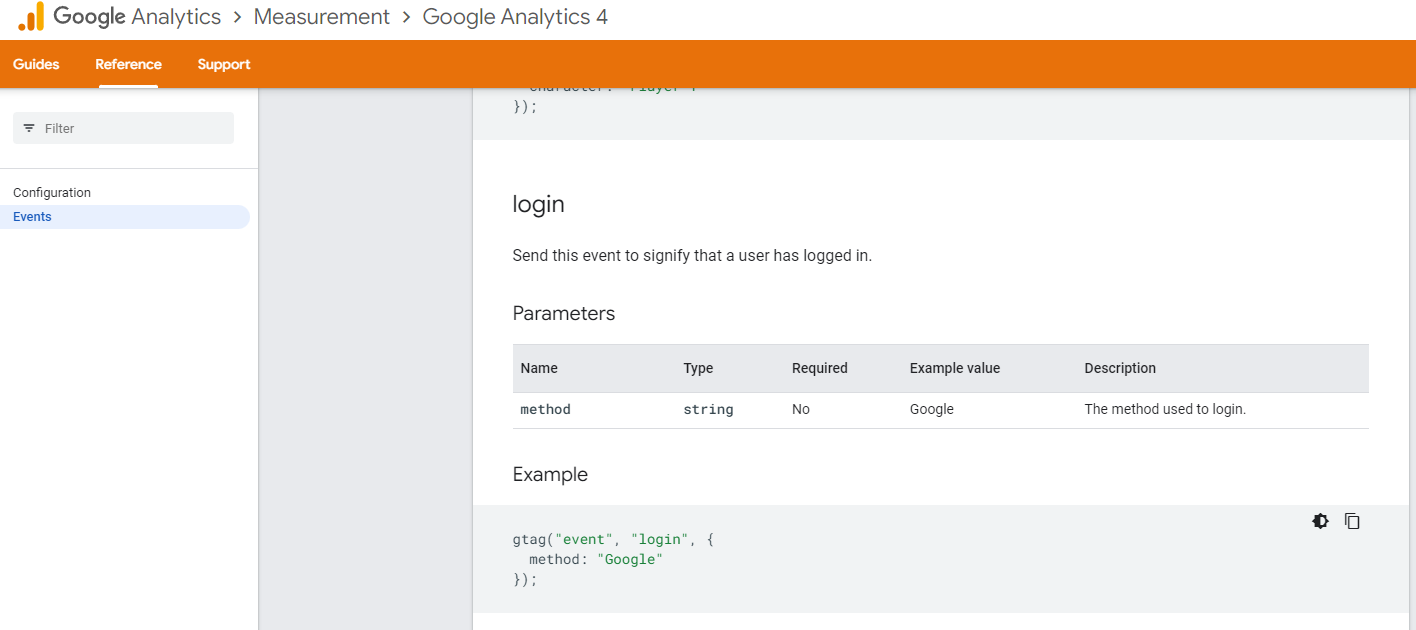Click the Parameters heading
1416x630 pixels.
[564, 314]
